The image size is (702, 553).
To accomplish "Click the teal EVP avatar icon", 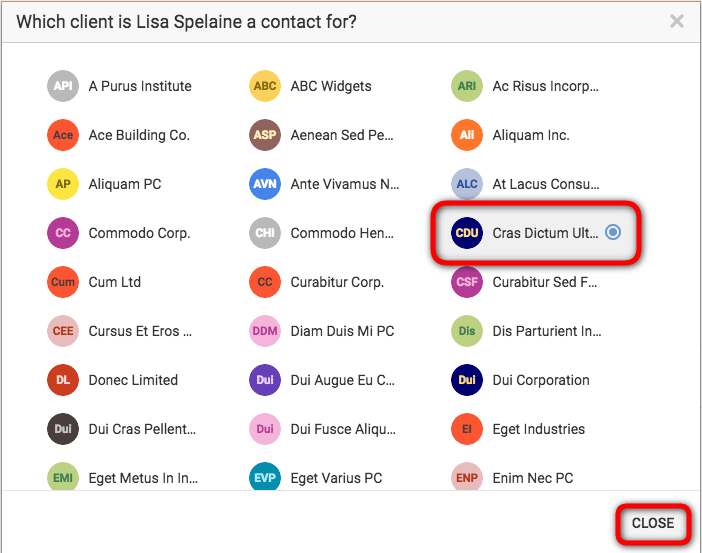I will pyautogui.click(x=265, y=477).
